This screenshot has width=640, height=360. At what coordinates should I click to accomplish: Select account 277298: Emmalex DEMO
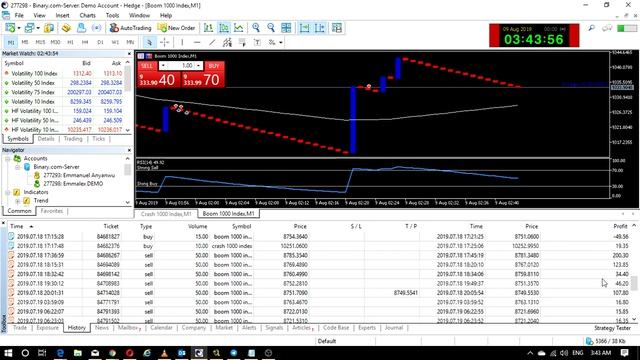pos(73,184)
